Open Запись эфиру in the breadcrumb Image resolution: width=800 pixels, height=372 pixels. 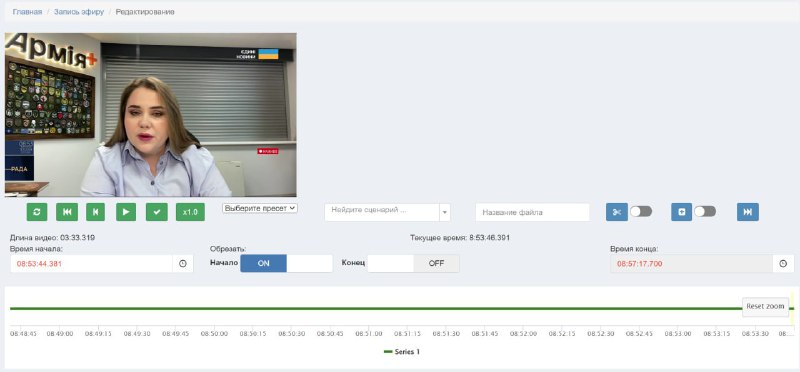click(79, 12)
